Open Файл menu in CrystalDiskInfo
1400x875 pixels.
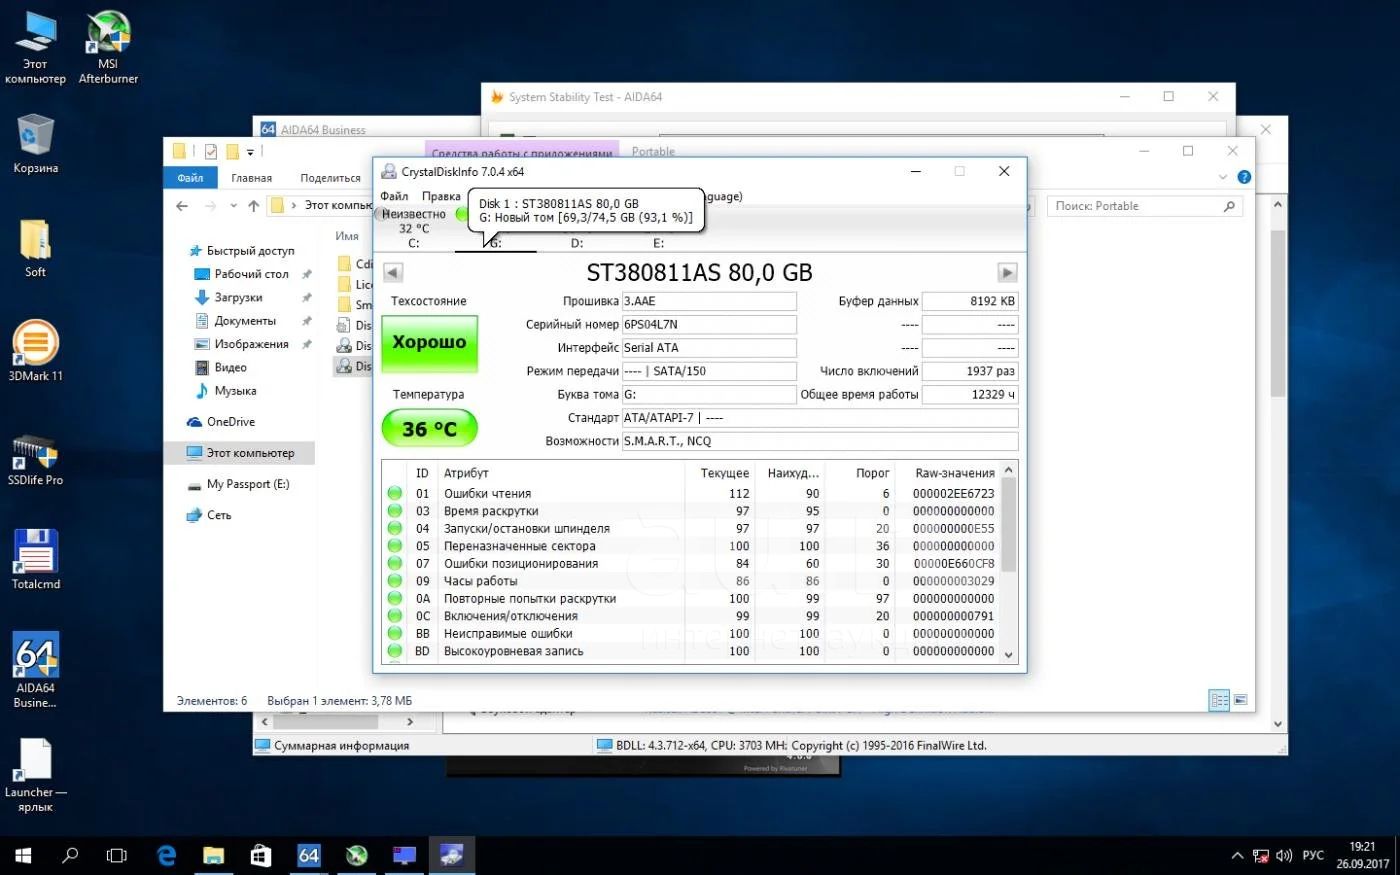click(394, 196)
